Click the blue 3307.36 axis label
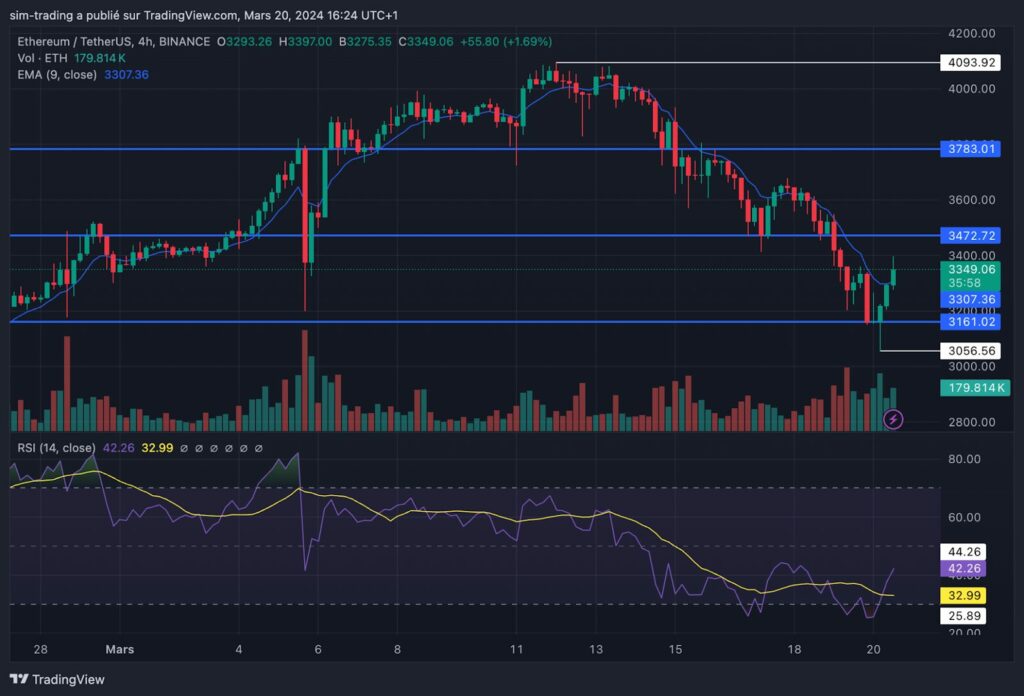 tap(970, 299)
